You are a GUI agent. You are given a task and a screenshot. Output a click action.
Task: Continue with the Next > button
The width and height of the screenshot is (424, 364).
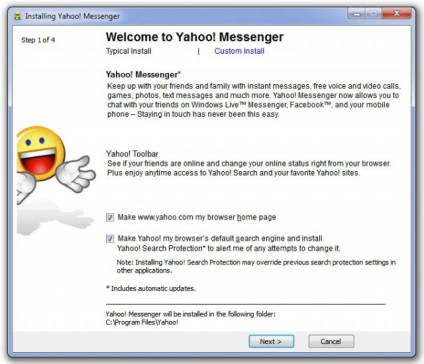coord(271,341)
